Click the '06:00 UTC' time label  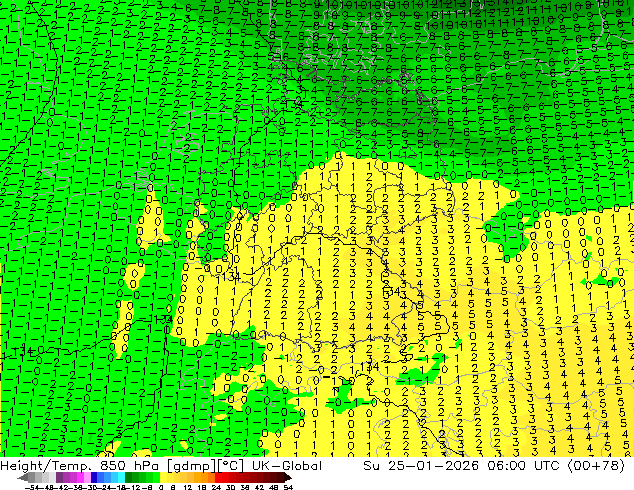click(524, 466)
